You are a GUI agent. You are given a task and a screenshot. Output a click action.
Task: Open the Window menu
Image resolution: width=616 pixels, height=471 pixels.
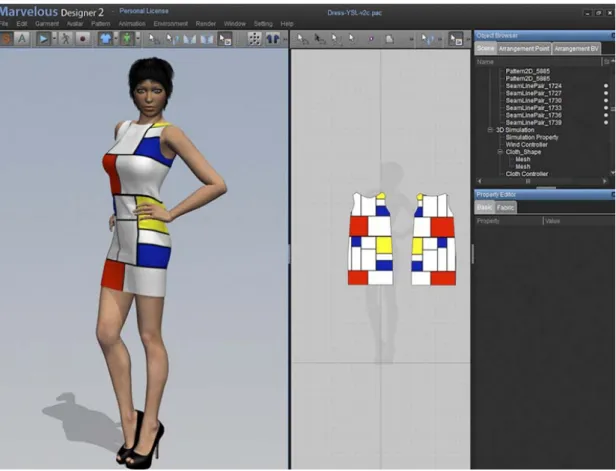tap(235, 24)
